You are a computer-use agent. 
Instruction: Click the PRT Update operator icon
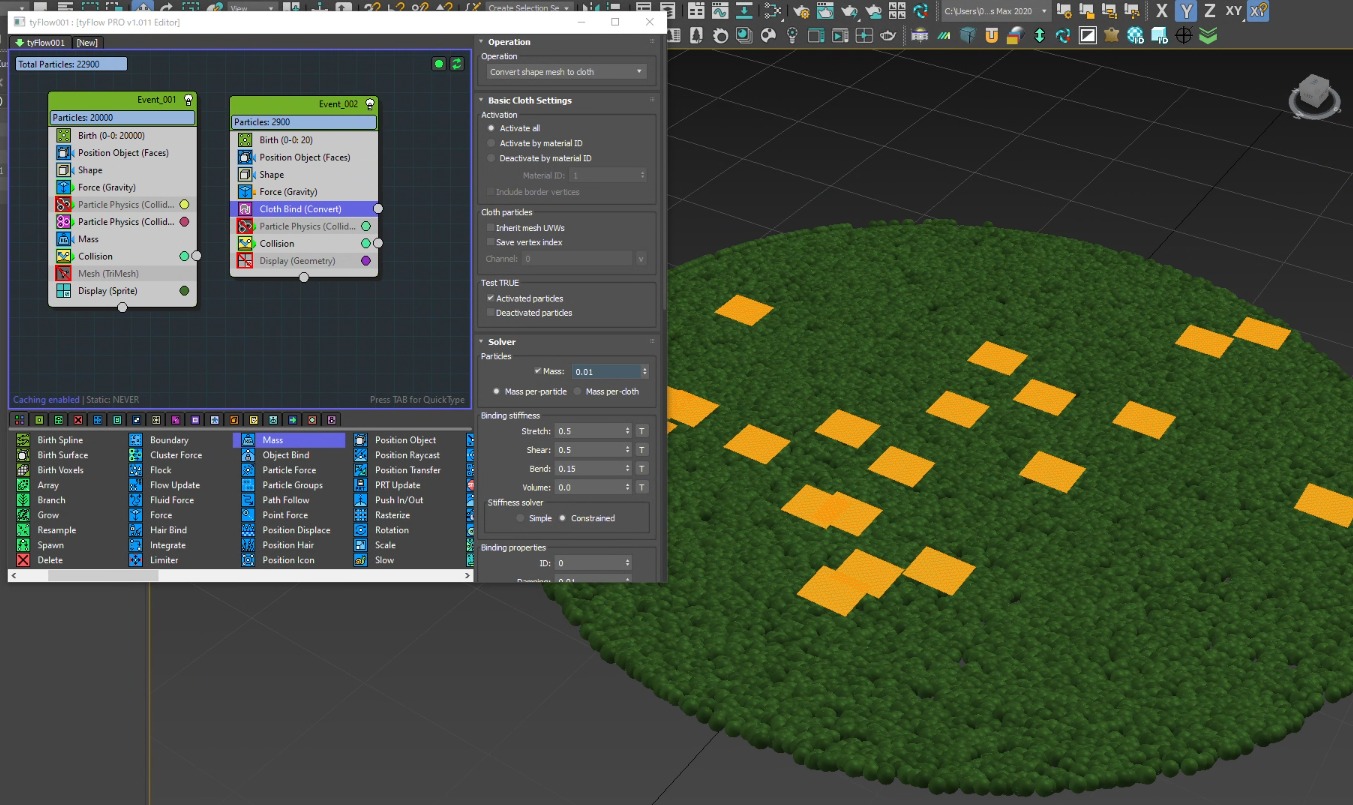pos(360,485)
